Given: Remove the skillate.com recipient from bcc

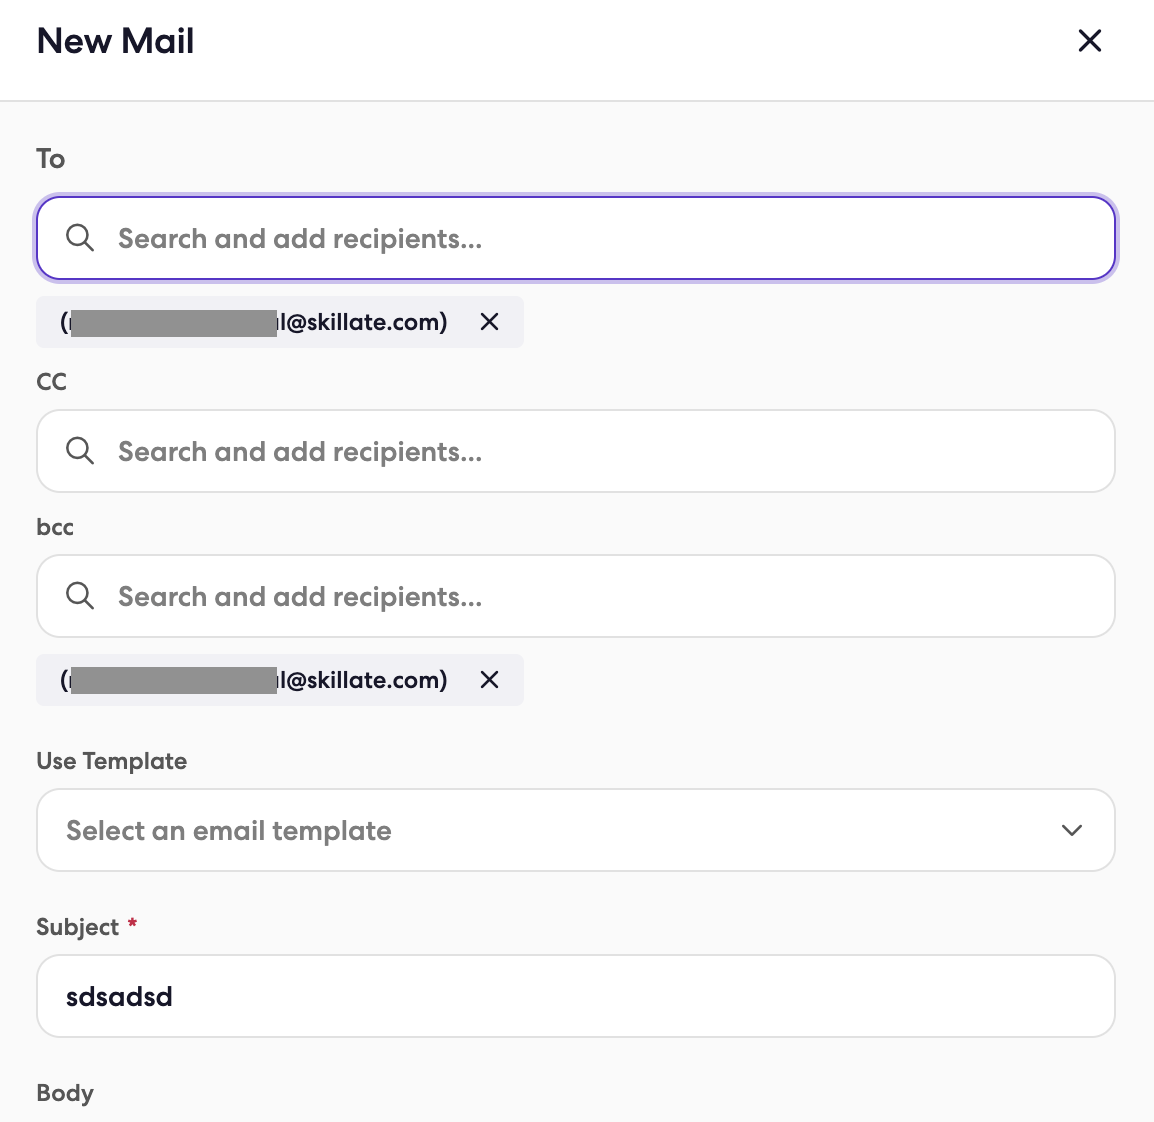Looking at the screenshot, I should click(x=489, y=680).
